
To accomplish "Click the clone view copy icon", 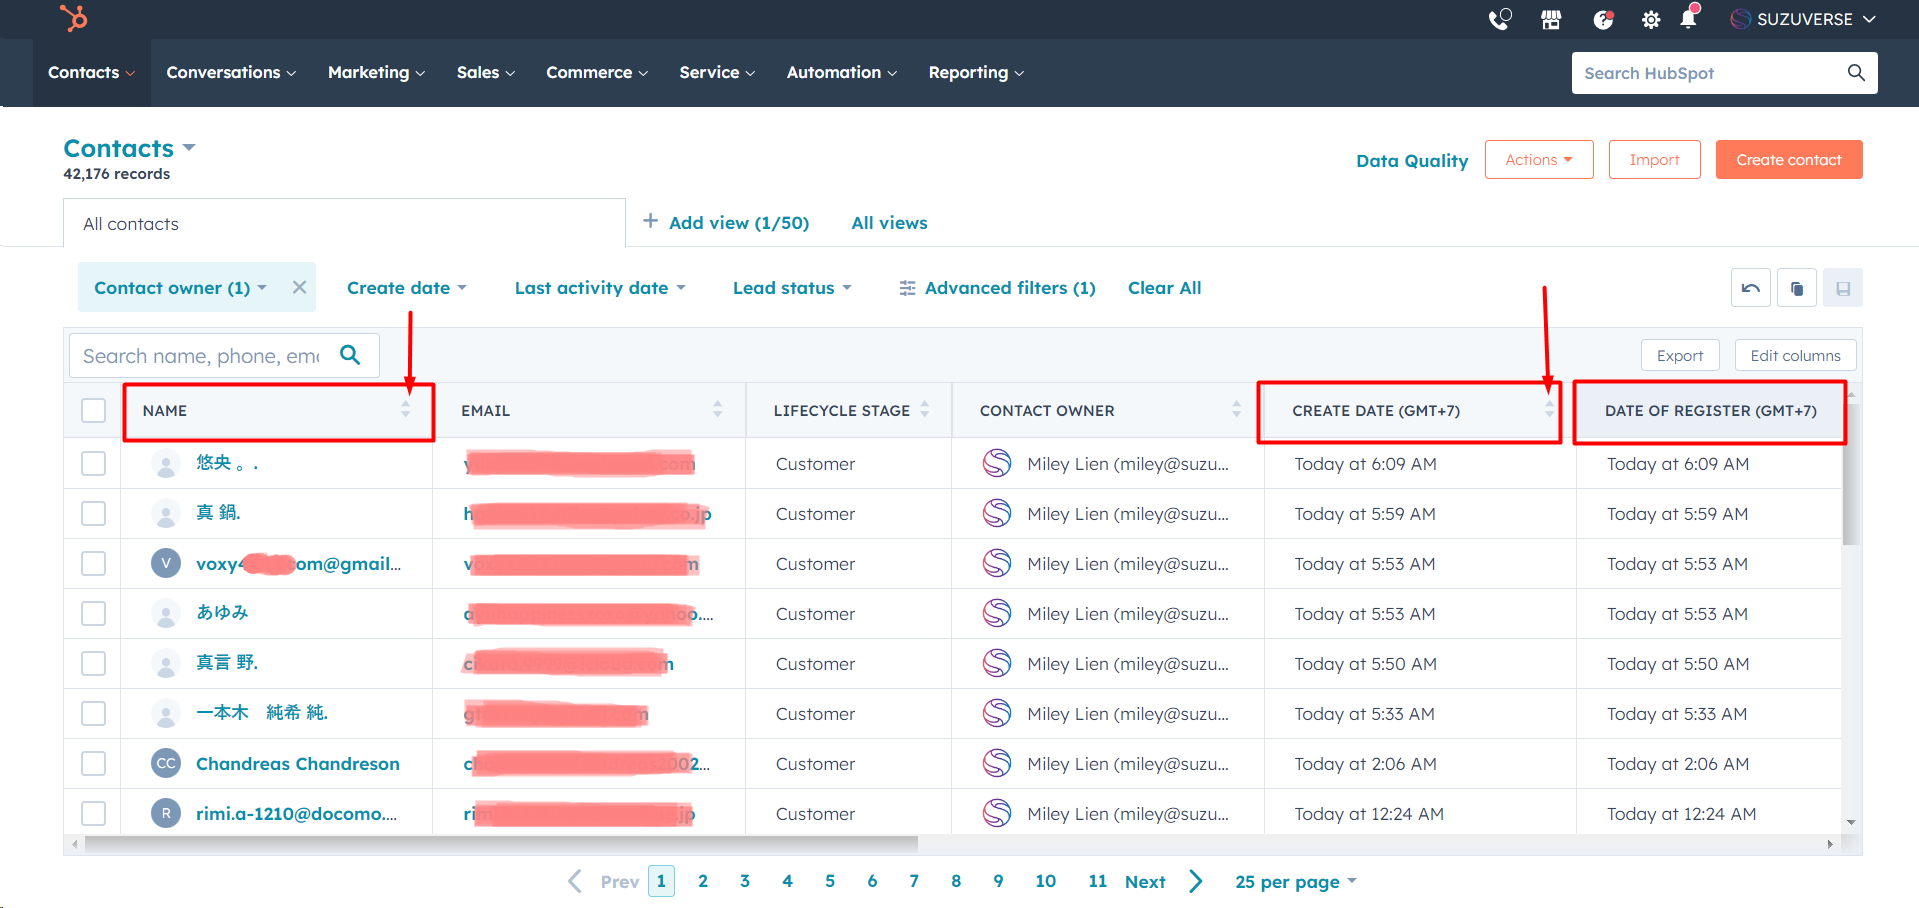I will coord(1797,288).
